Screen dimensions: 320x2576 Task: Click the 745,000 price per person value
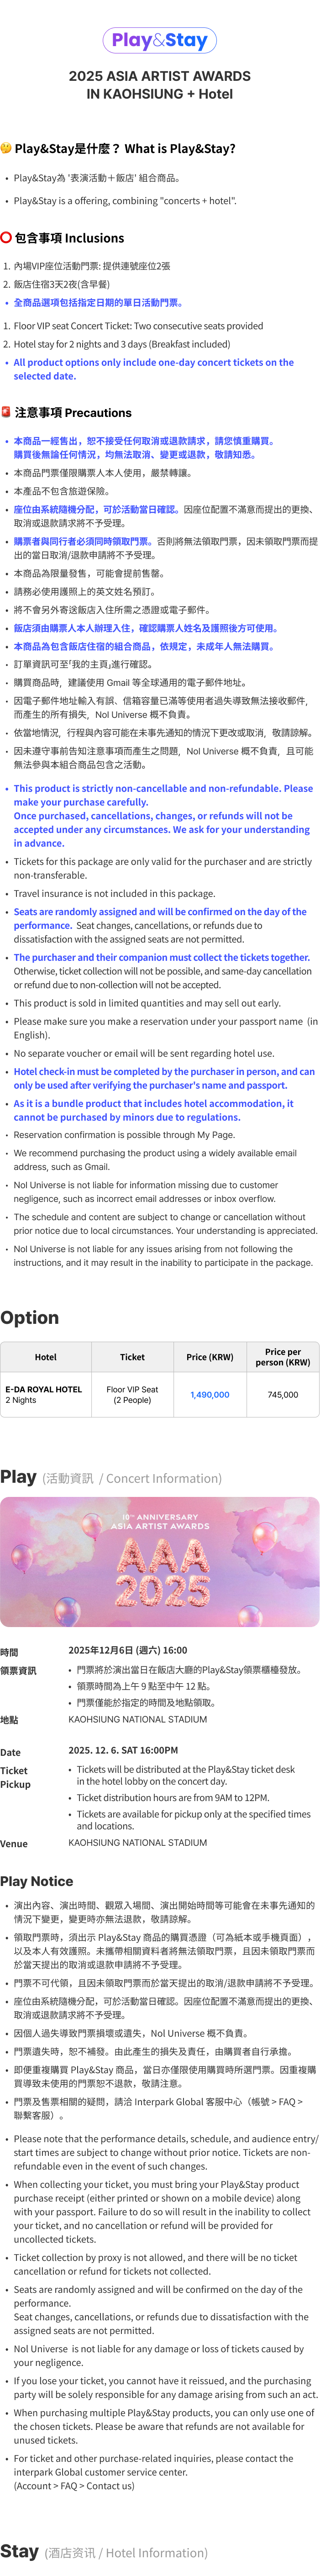[x=283, y=1394]
